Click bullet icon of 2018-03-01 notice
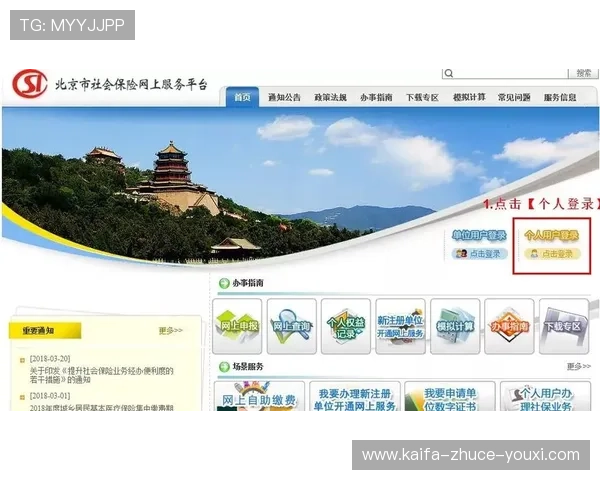This screenshot has height=480, width=600. point(22,397)
